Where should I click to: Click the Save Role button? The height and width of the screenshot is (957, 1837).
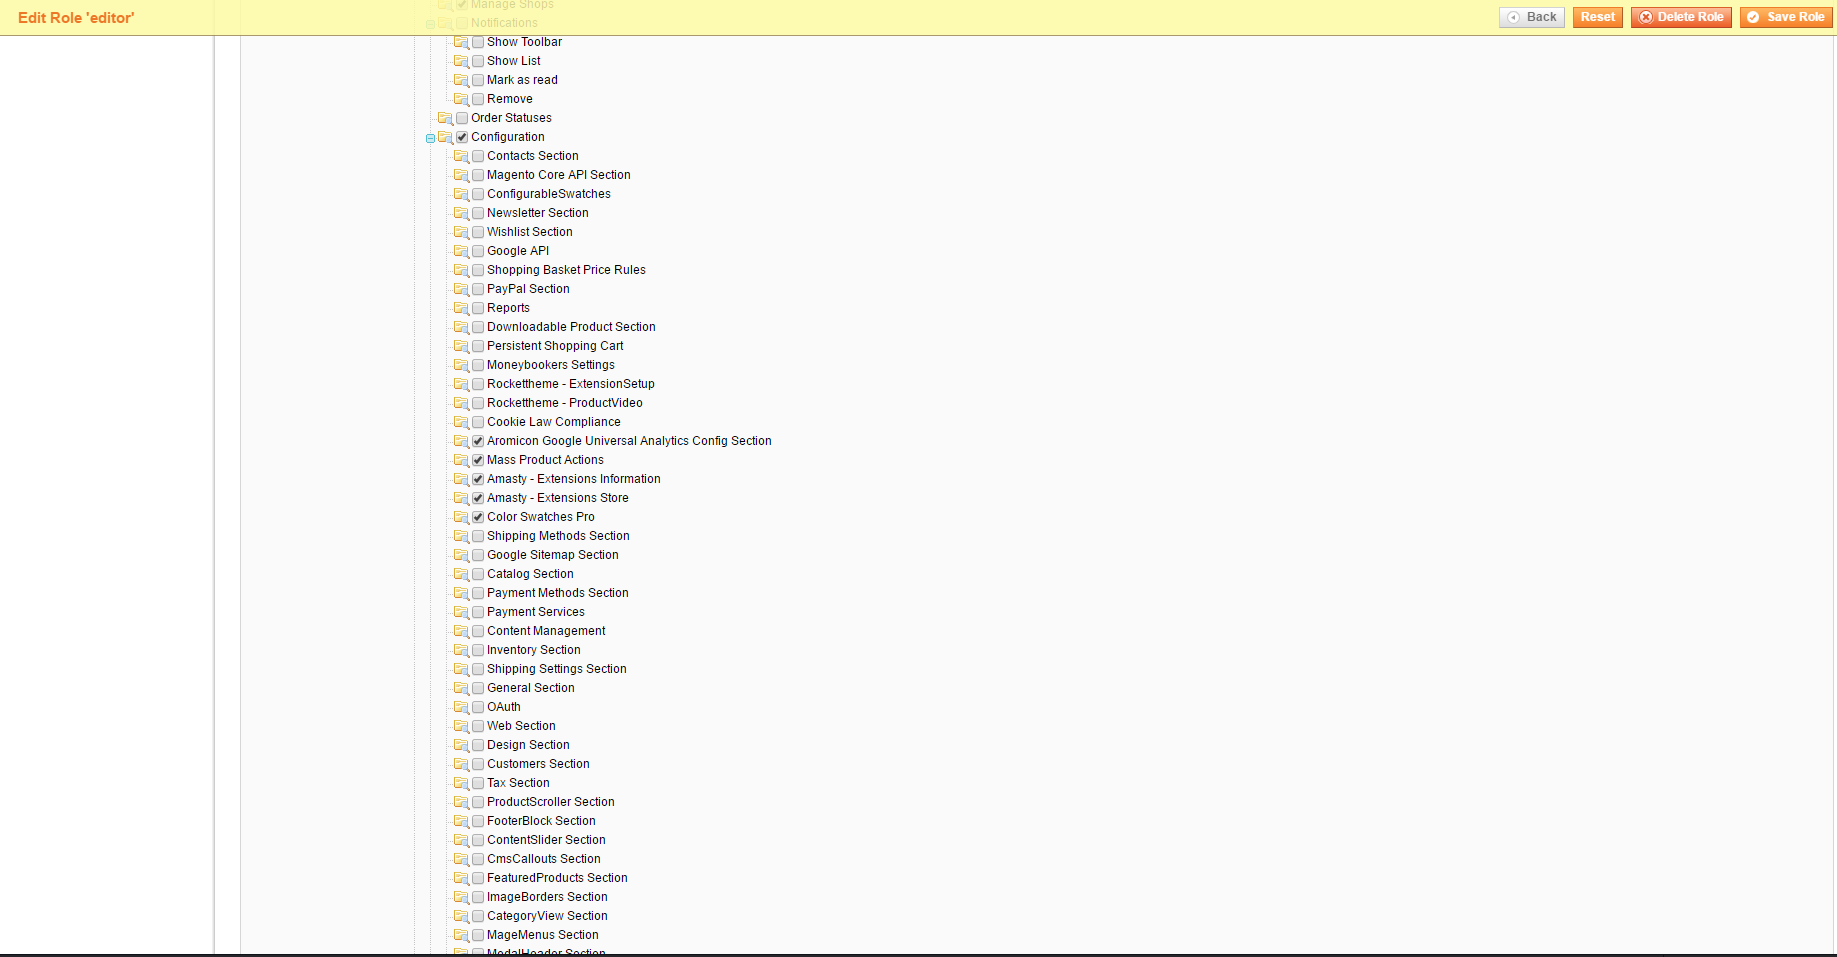click(x=1786, y=17)
